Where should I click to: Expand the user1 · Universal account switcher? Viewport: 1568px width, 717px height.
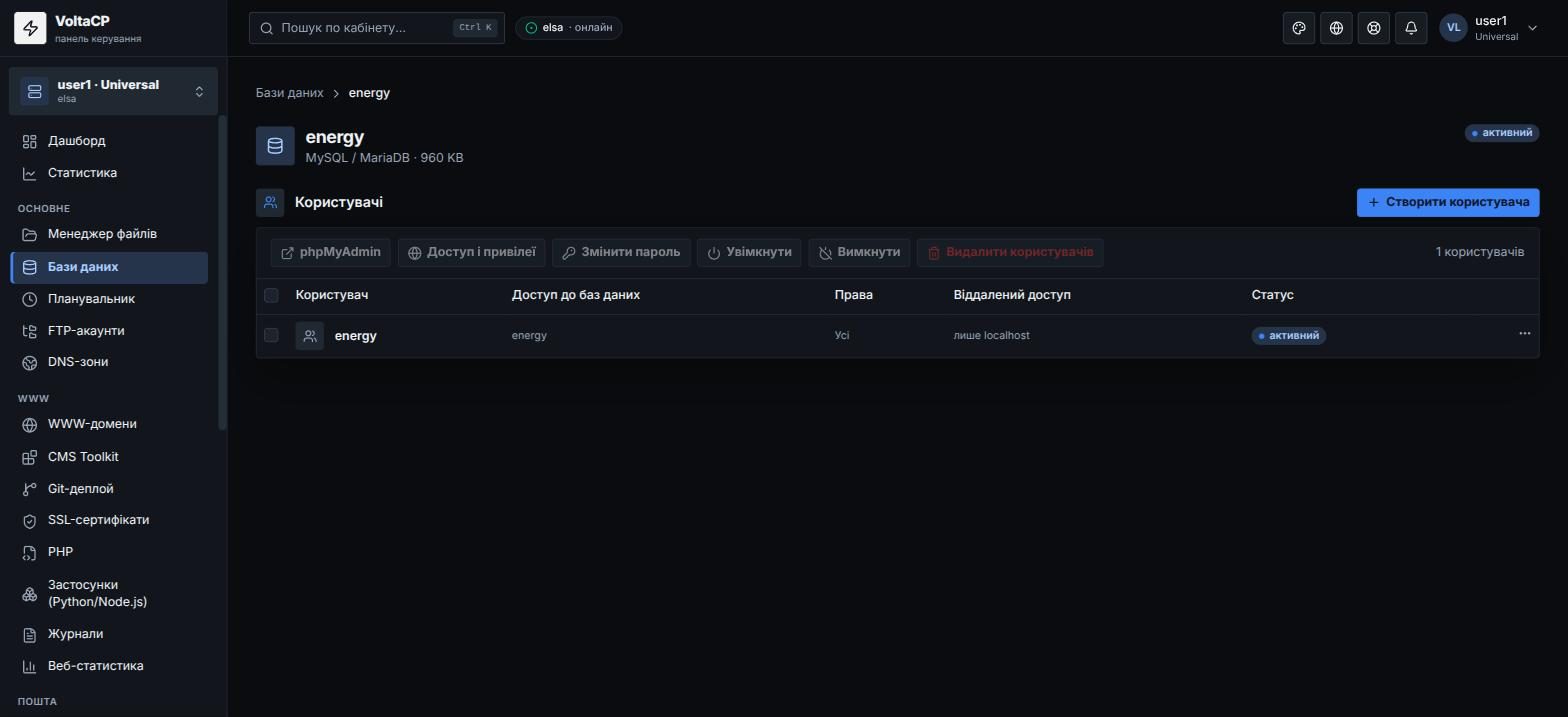point(114,92)
